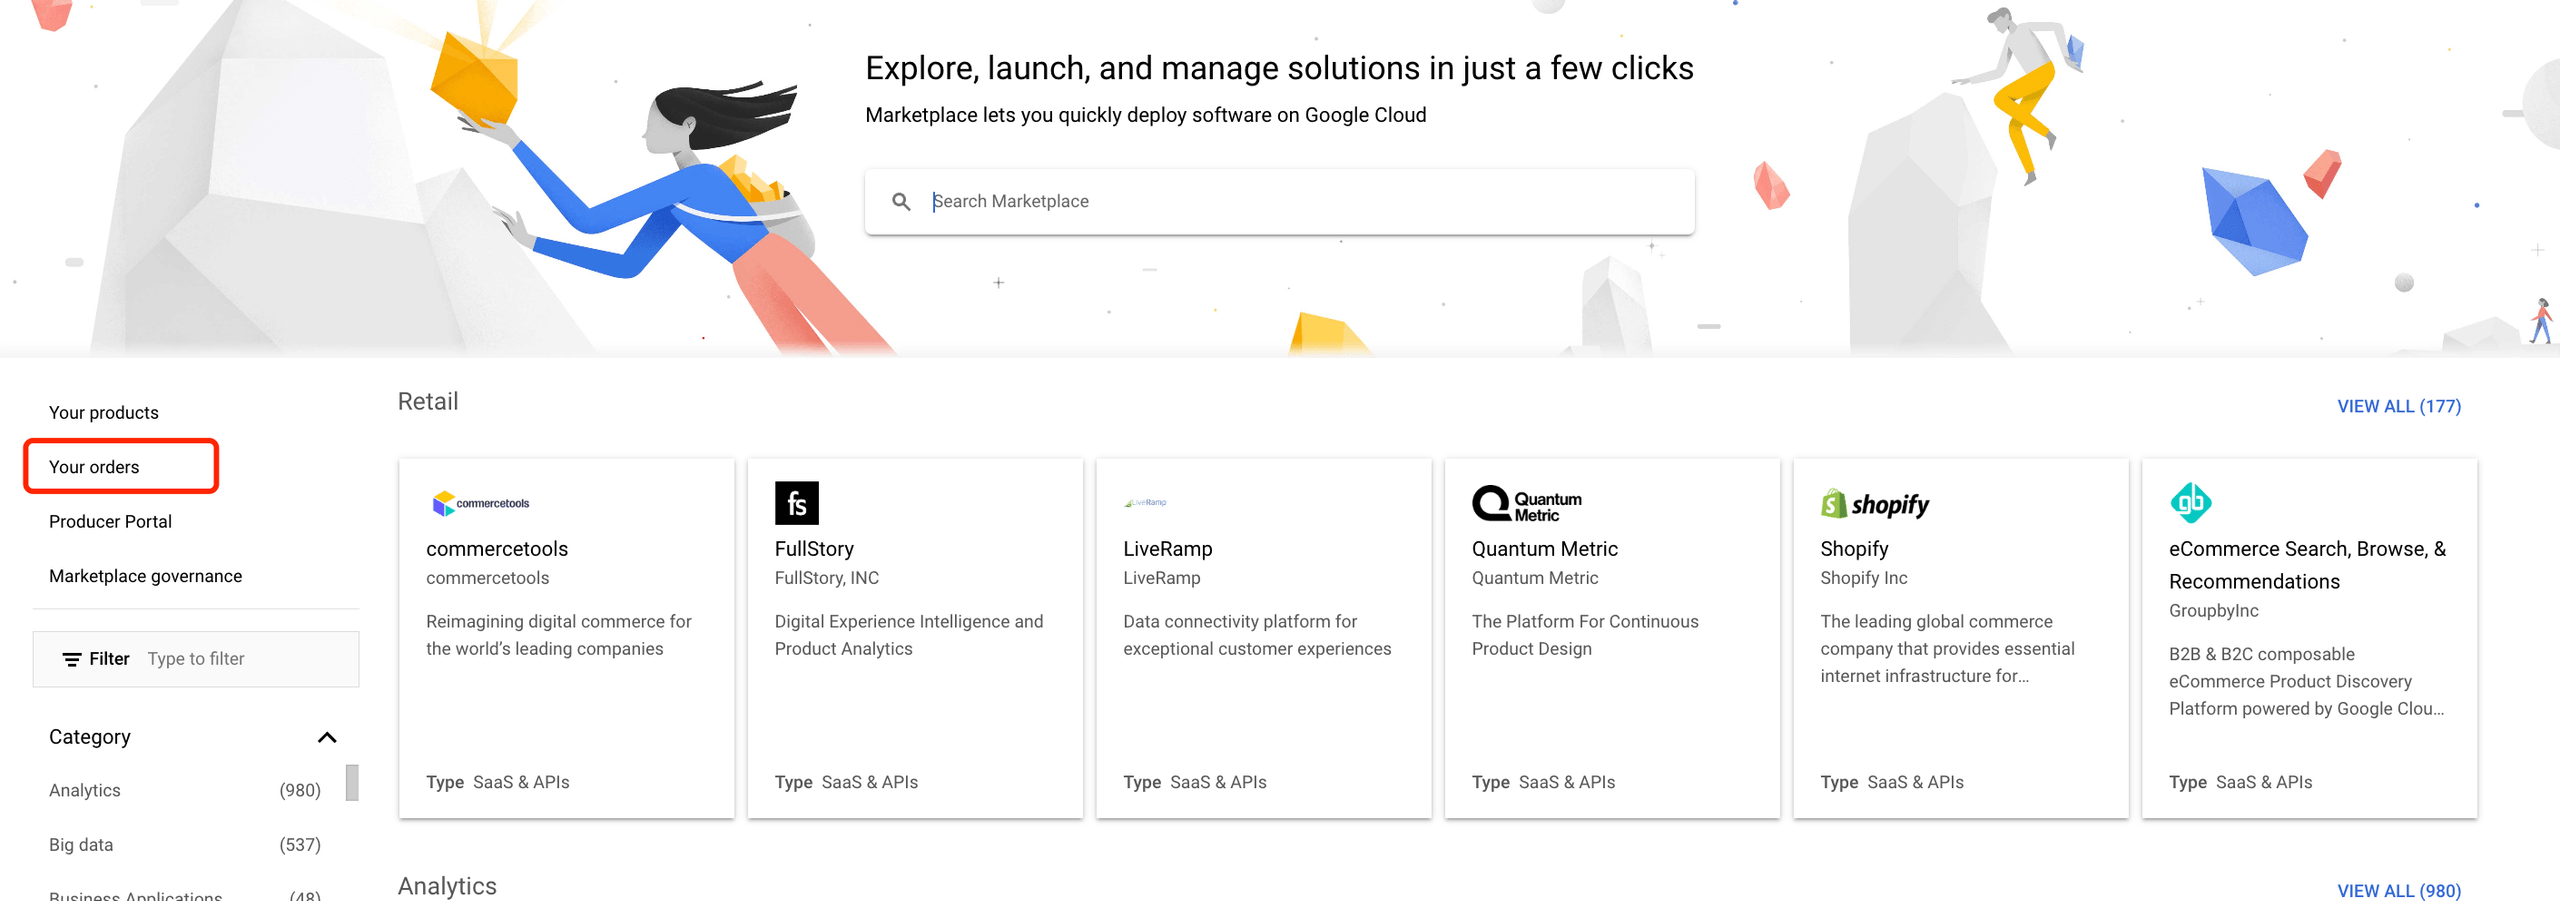
Task: Filter by the Analytics category
Action: (84, 790)
